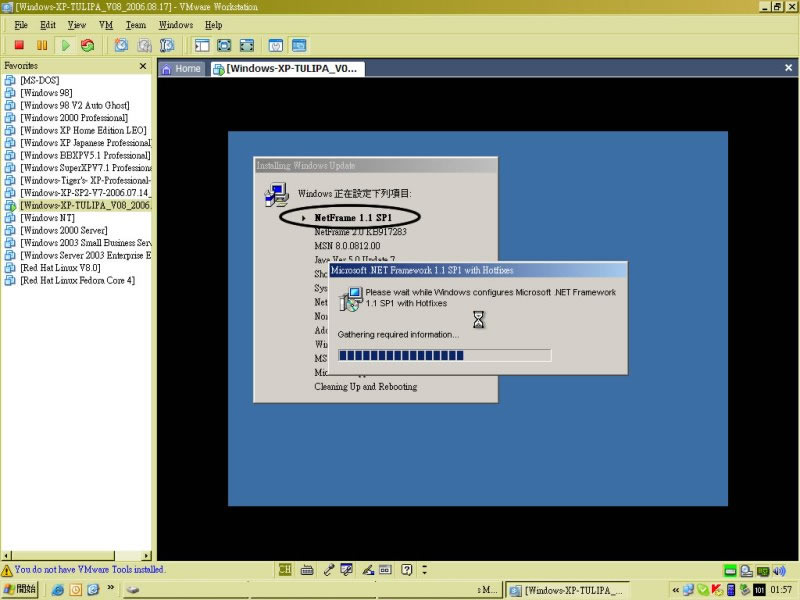Viewport: 800px width, 600px height.
Task: Close the Favorites panel
Action: [x=143, y=66]
